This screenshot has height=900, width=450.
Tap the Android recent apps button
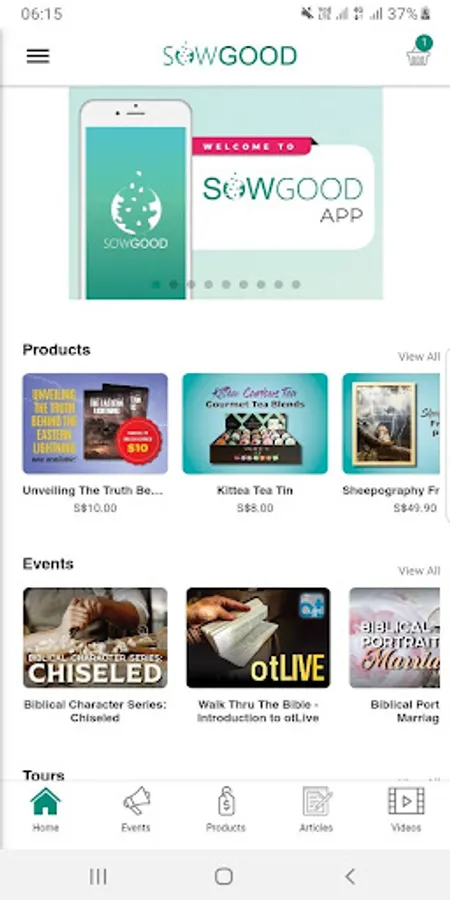point(98,876)
